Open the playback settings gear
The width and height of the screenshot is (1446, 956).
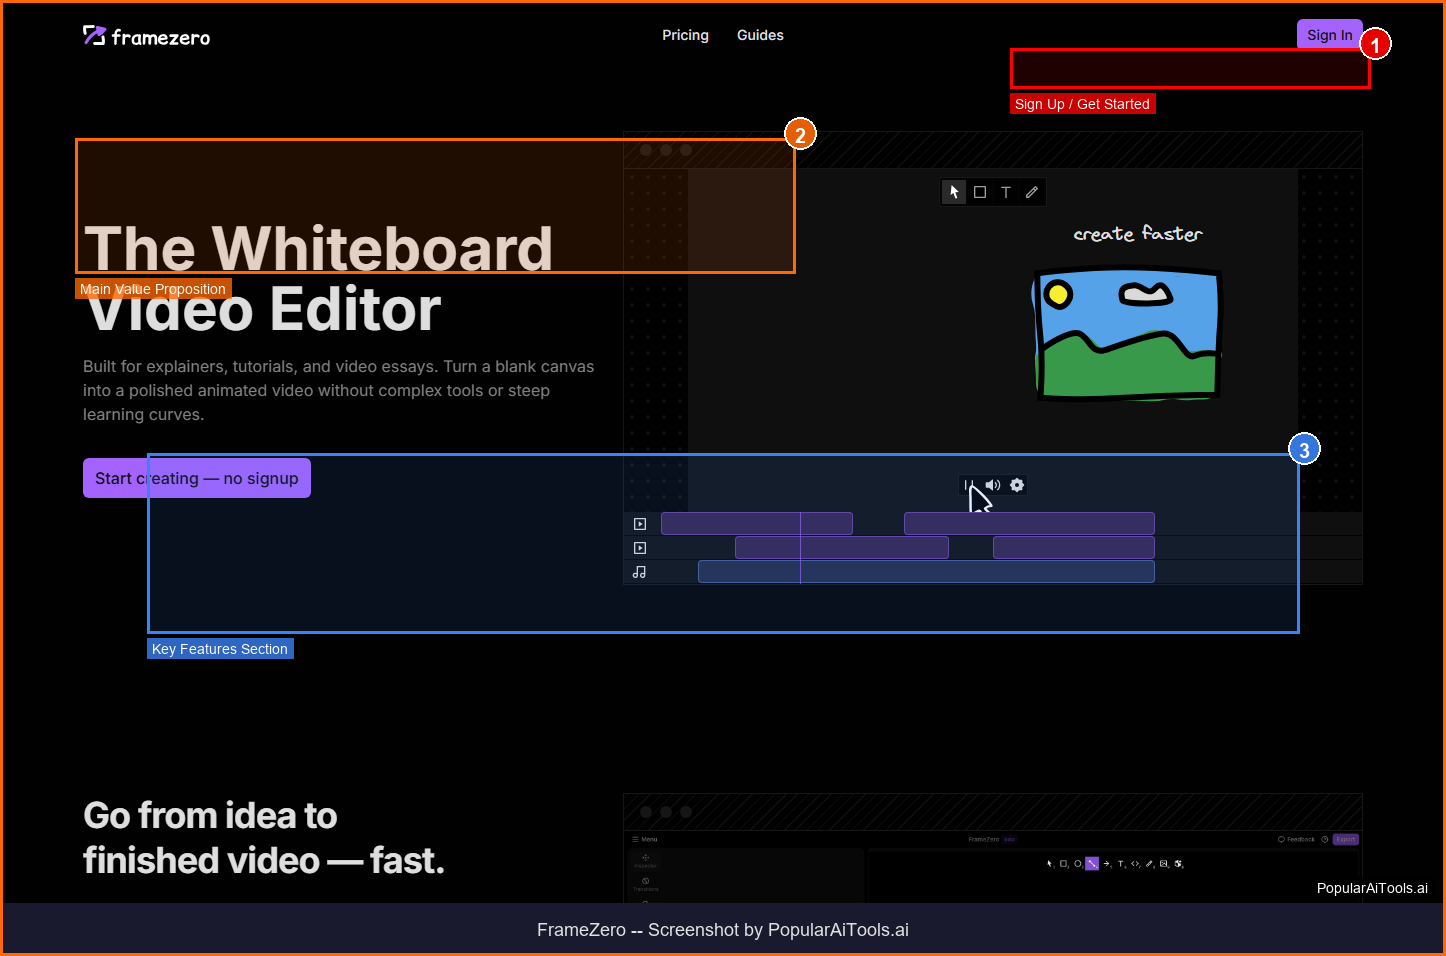click(1017, 485)
